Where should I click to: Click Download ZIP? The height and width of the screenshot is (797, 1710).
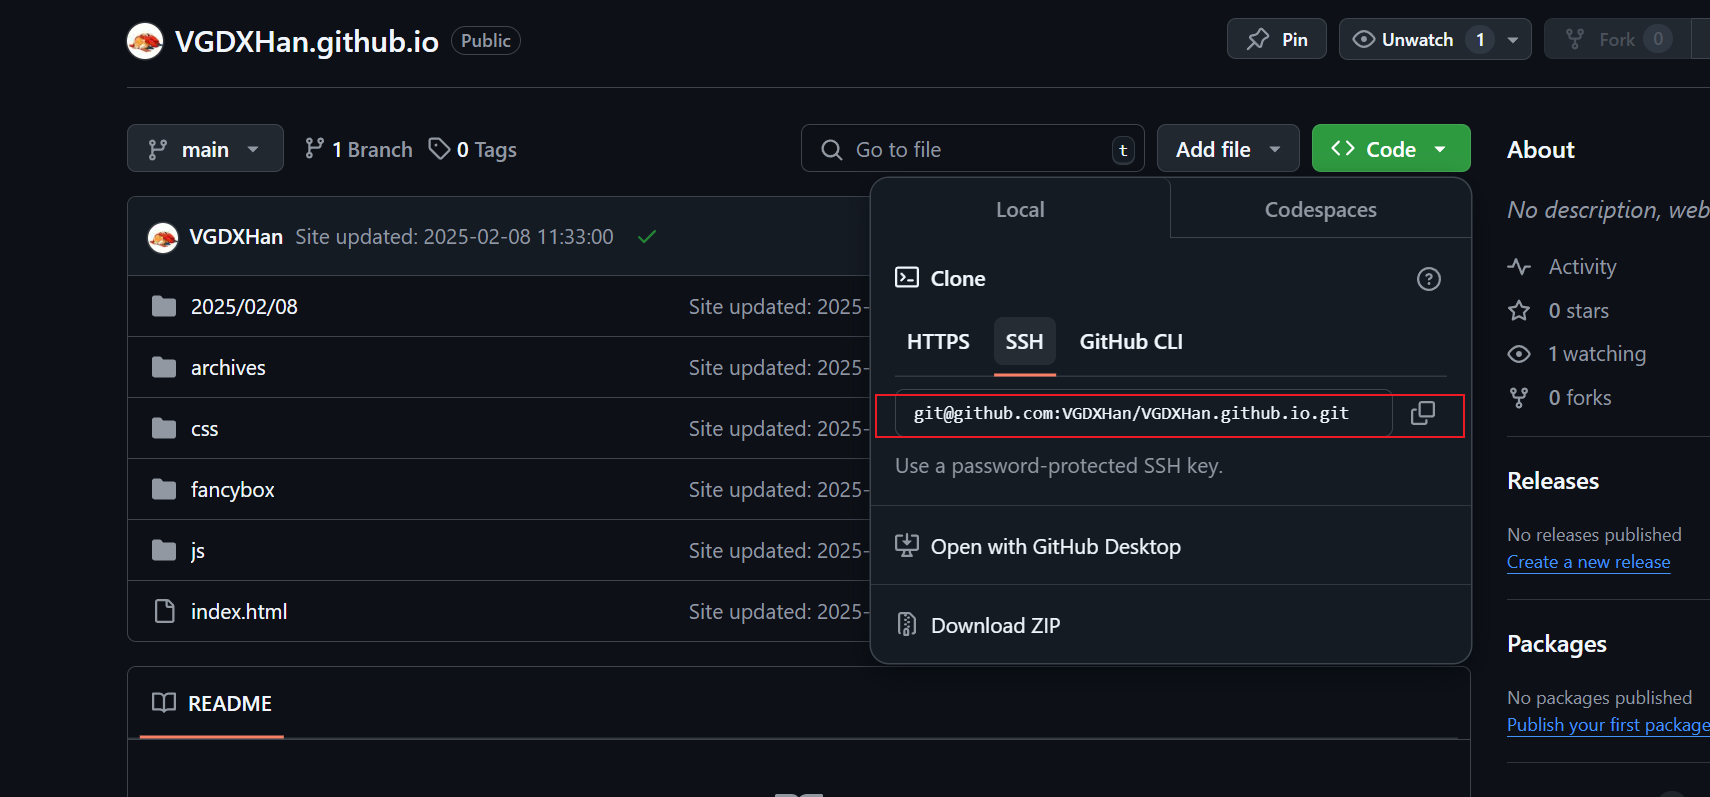(995, 625)
